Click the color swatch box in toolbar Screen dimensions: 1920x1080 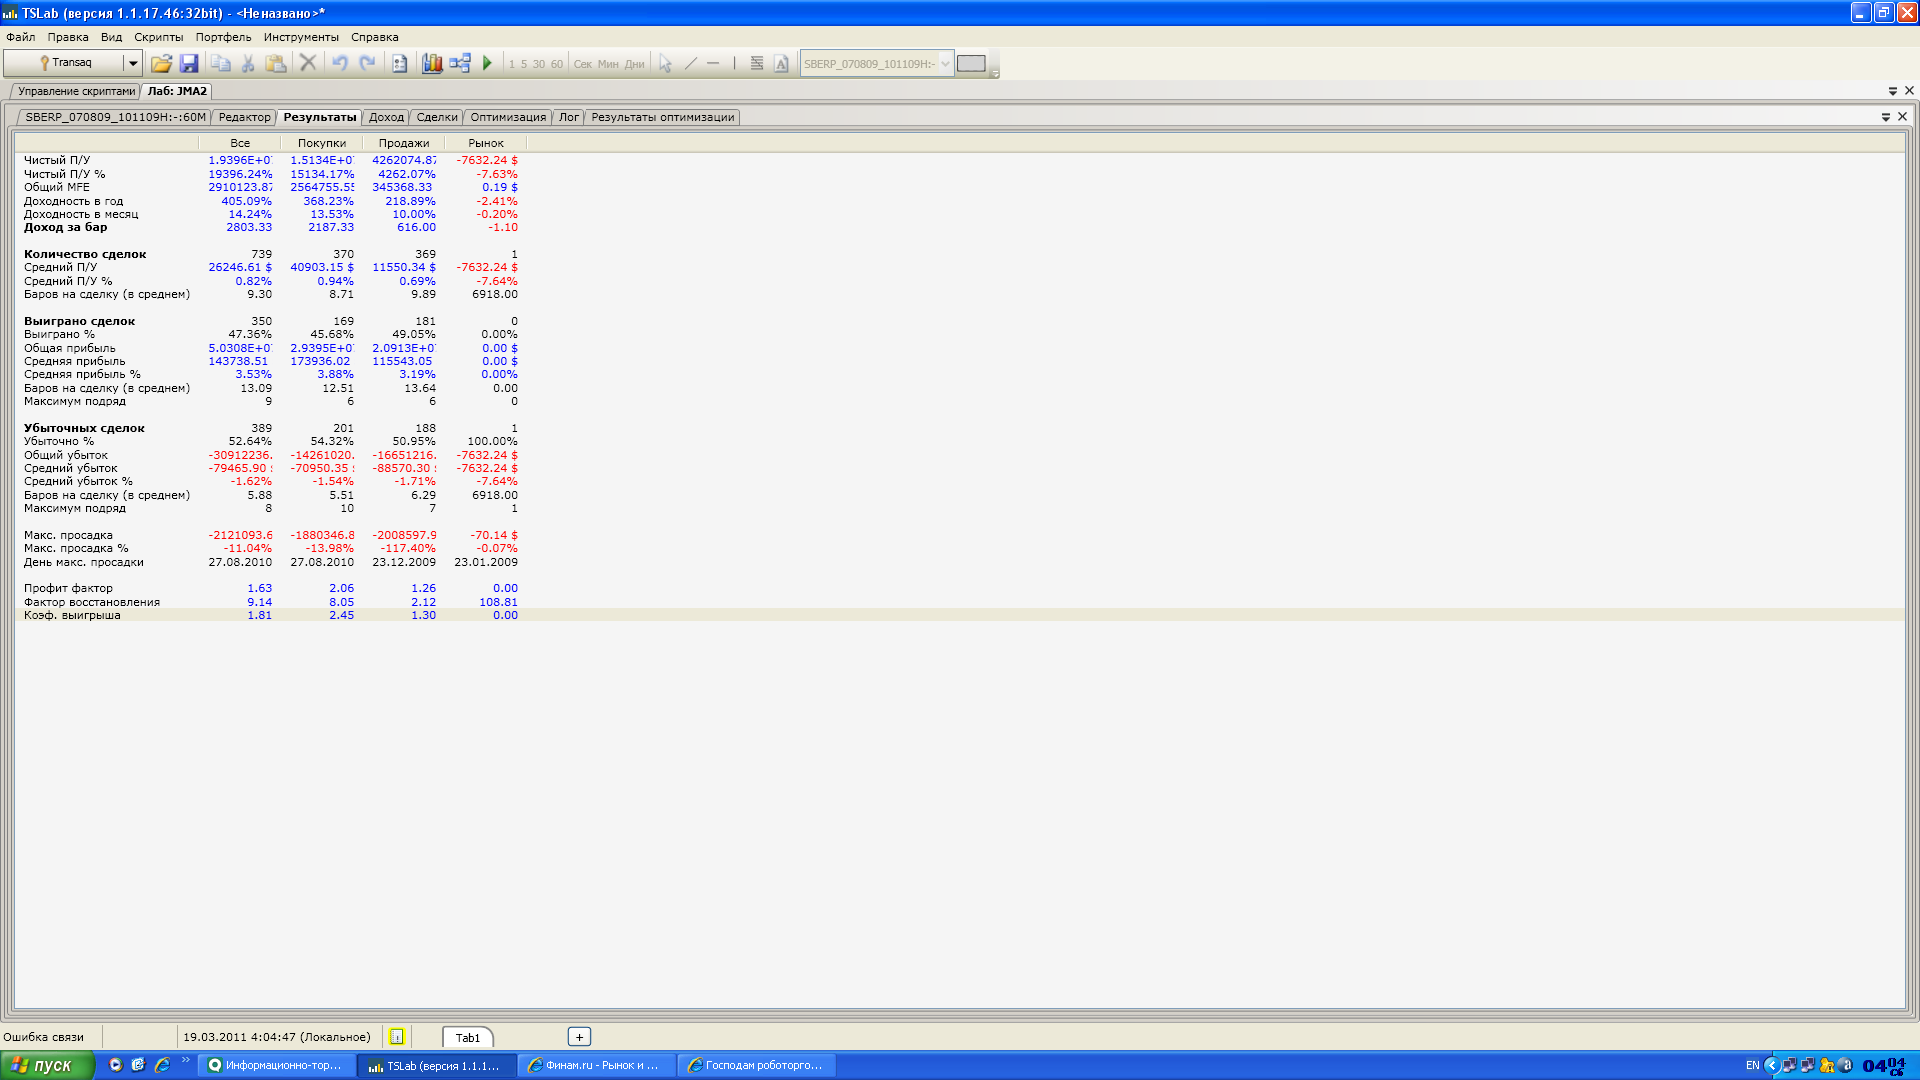(971, 63)
